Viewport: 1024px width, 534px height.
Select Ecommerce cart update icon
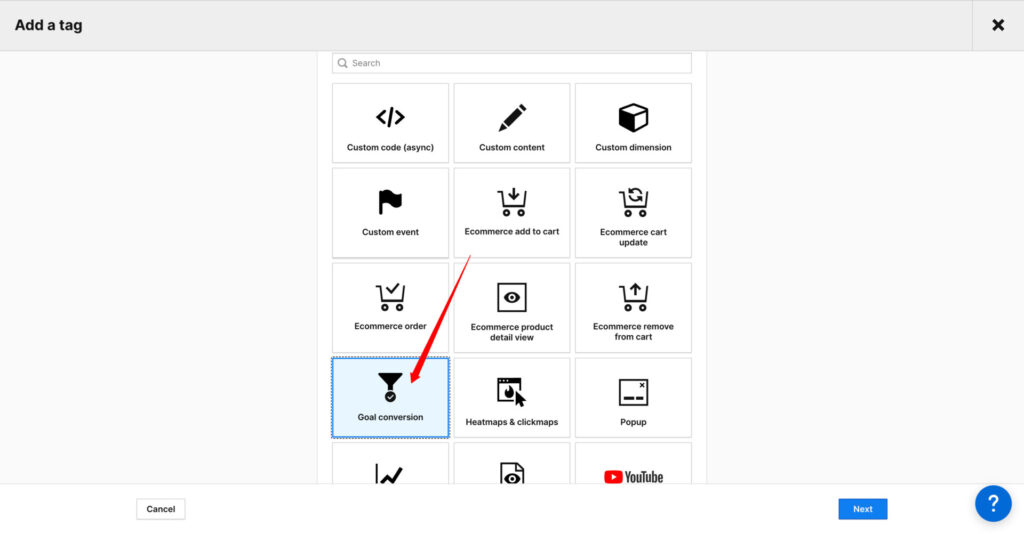point(633,203)
